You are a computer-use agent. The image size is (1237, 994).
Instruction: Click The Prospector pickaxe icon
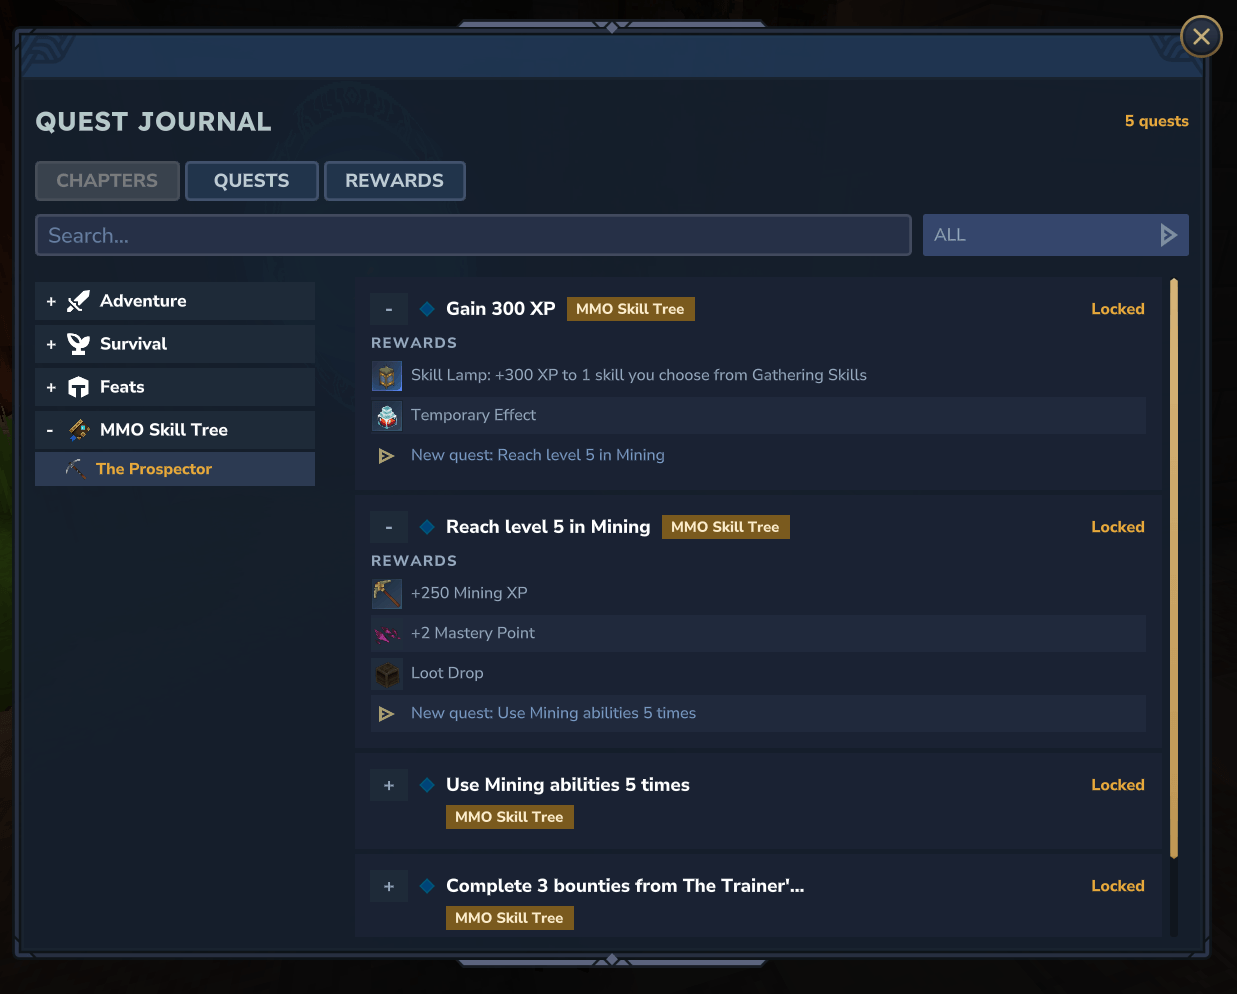point(75,469)
